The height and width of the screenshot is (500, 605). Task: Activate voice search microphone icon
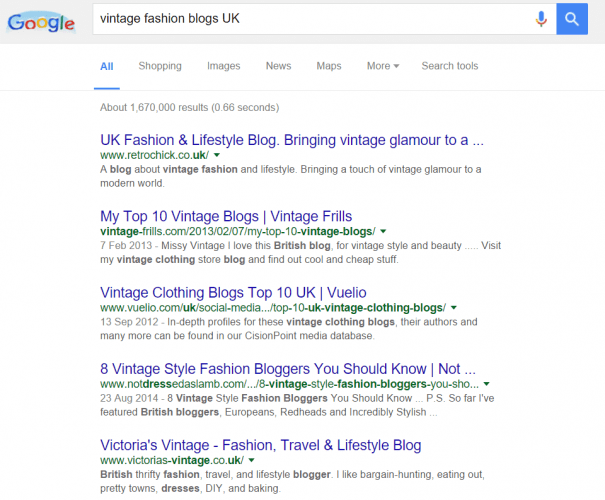click(x=541, y=19)
